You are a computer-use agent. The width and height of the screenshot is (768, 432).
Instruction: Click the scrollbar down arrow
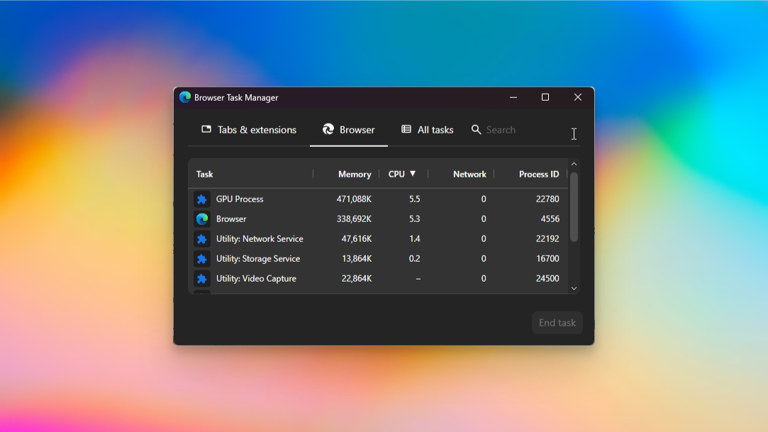click(x=574, y=288)
